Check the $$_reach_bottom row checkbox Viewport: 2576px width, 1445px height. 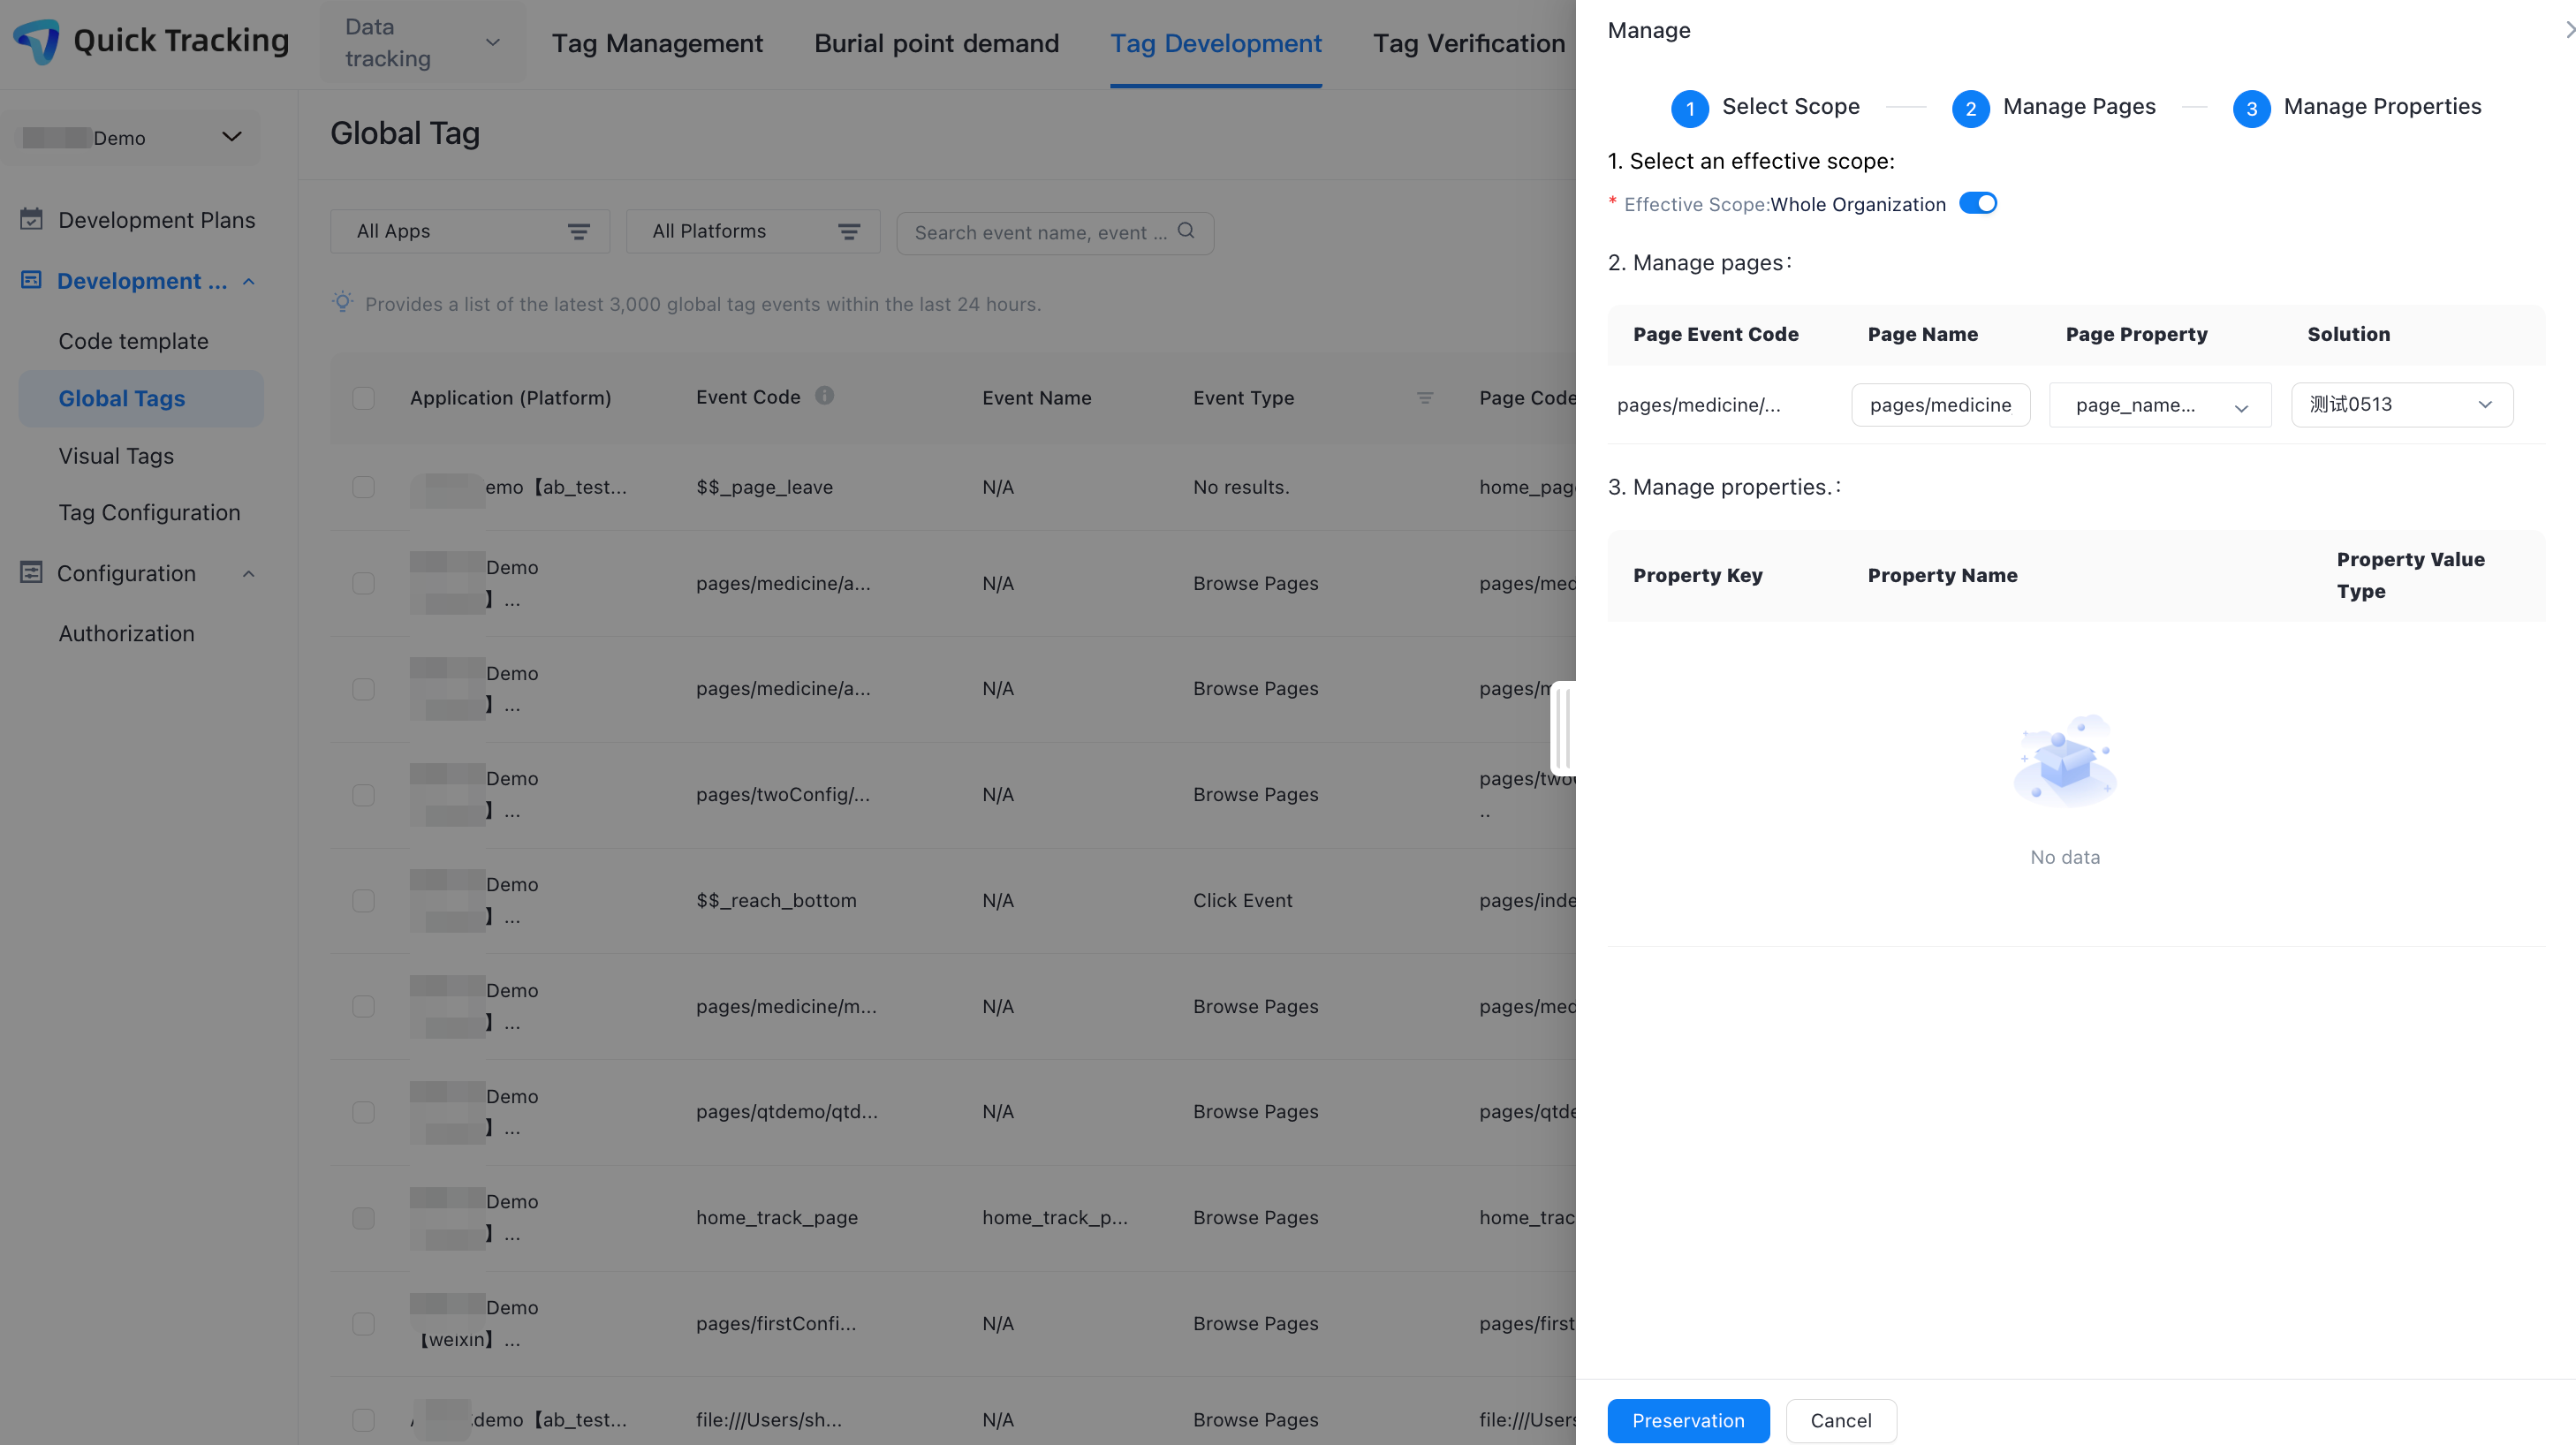(x=363, y=901)
